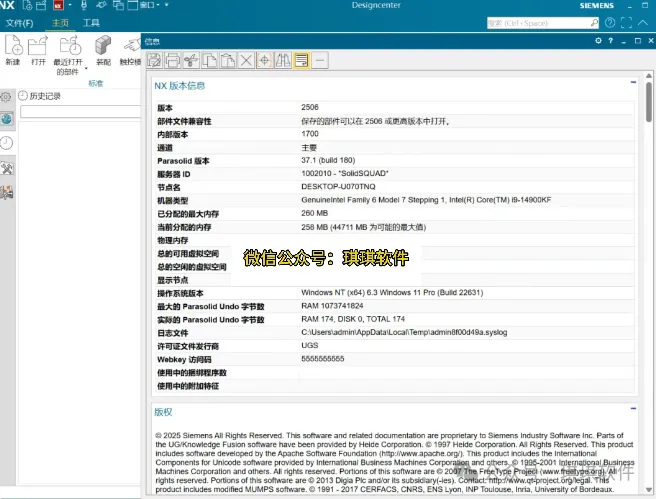656x499 pixels.
Task: Open the 文件(F) menu
Action: click(19, 23)
